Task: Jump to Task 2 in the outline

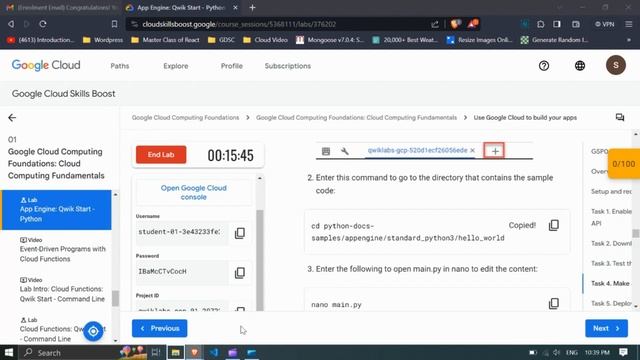Action: 611,243
